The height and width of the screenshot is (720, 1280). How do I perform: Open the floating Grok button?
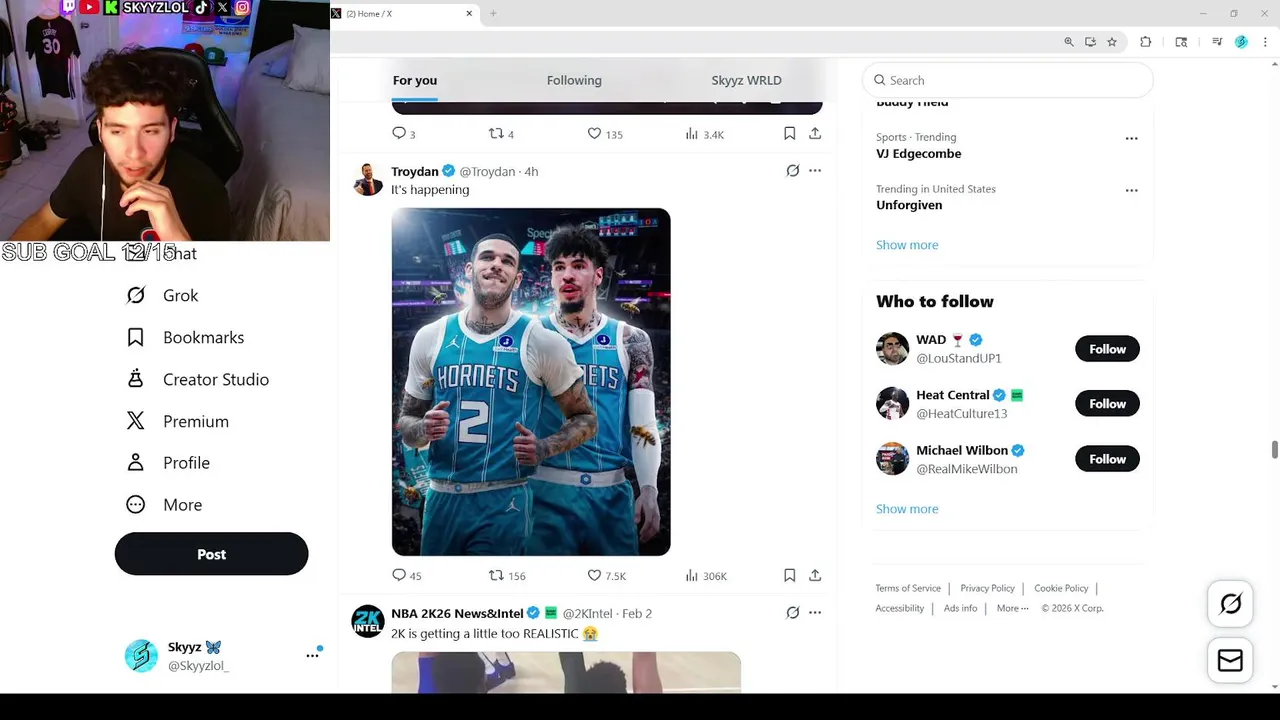pos(1230,604)
